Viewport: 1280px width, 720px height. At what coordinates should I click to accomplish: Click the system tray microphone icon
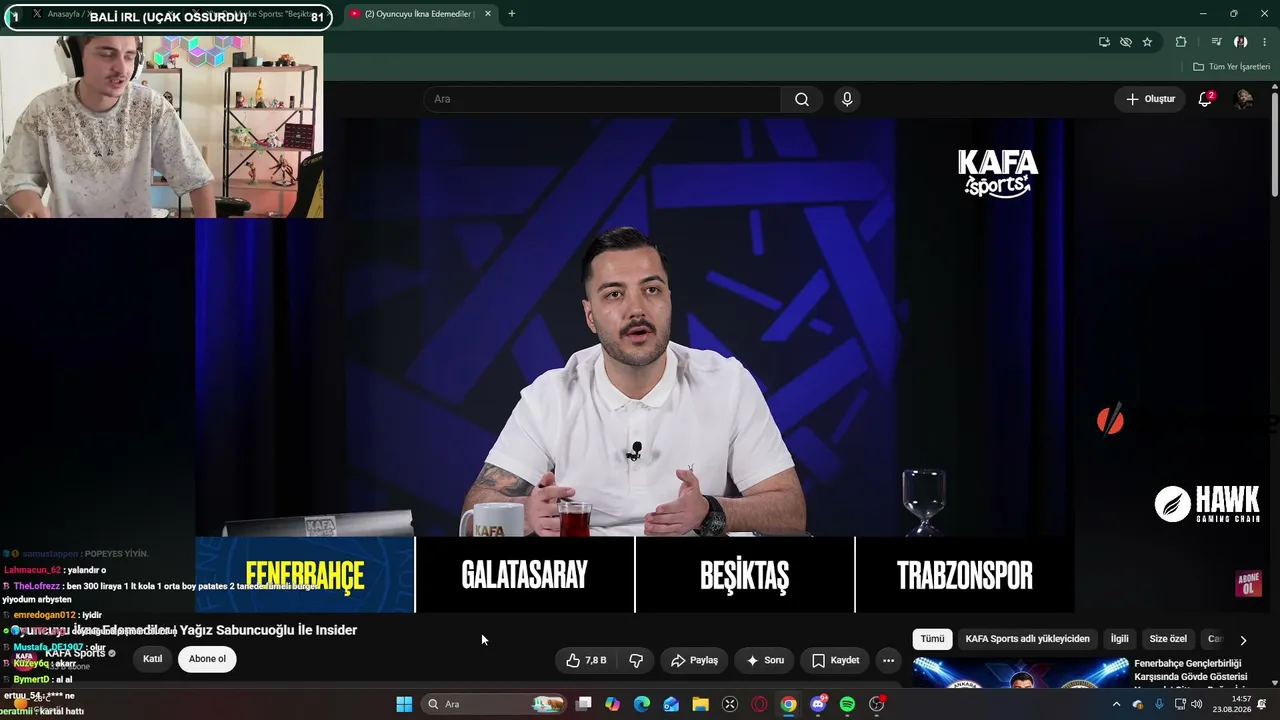[x=1159, y=704]
